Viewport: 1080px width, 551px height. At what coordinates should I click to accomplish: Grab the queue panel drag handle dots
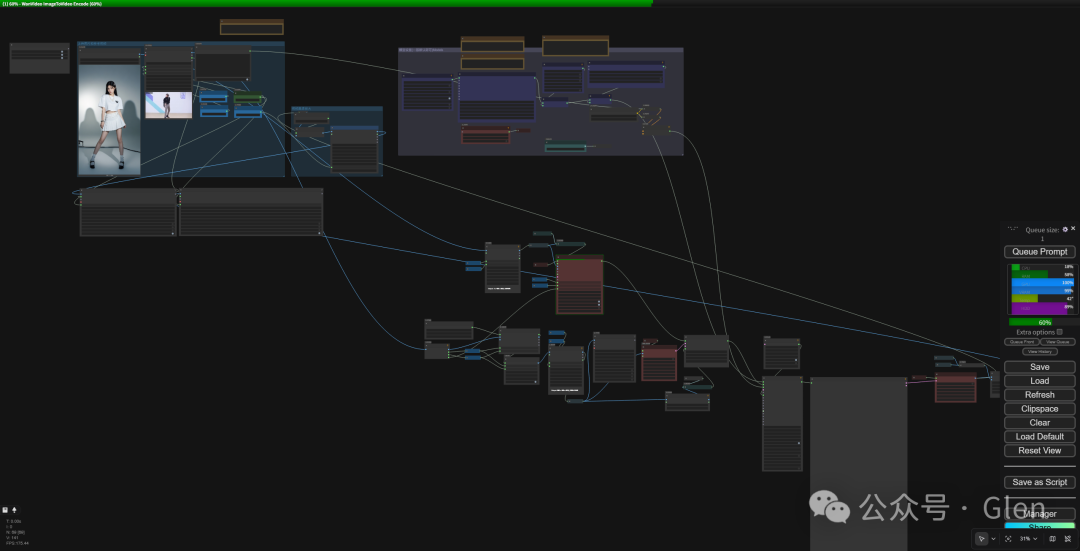pyautogui.click(x=1012, y=229)
